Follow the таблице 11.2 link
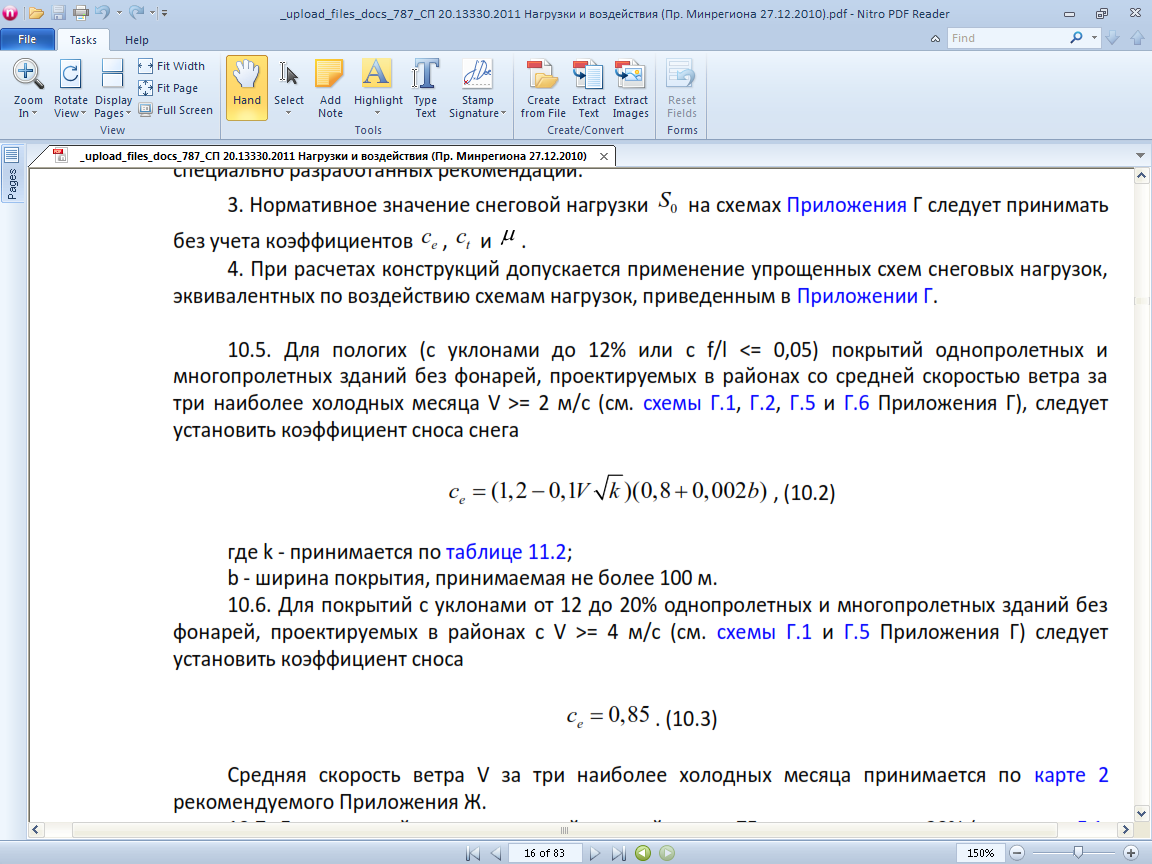Viewport: 1152px width, 864px height. point(506,552)
